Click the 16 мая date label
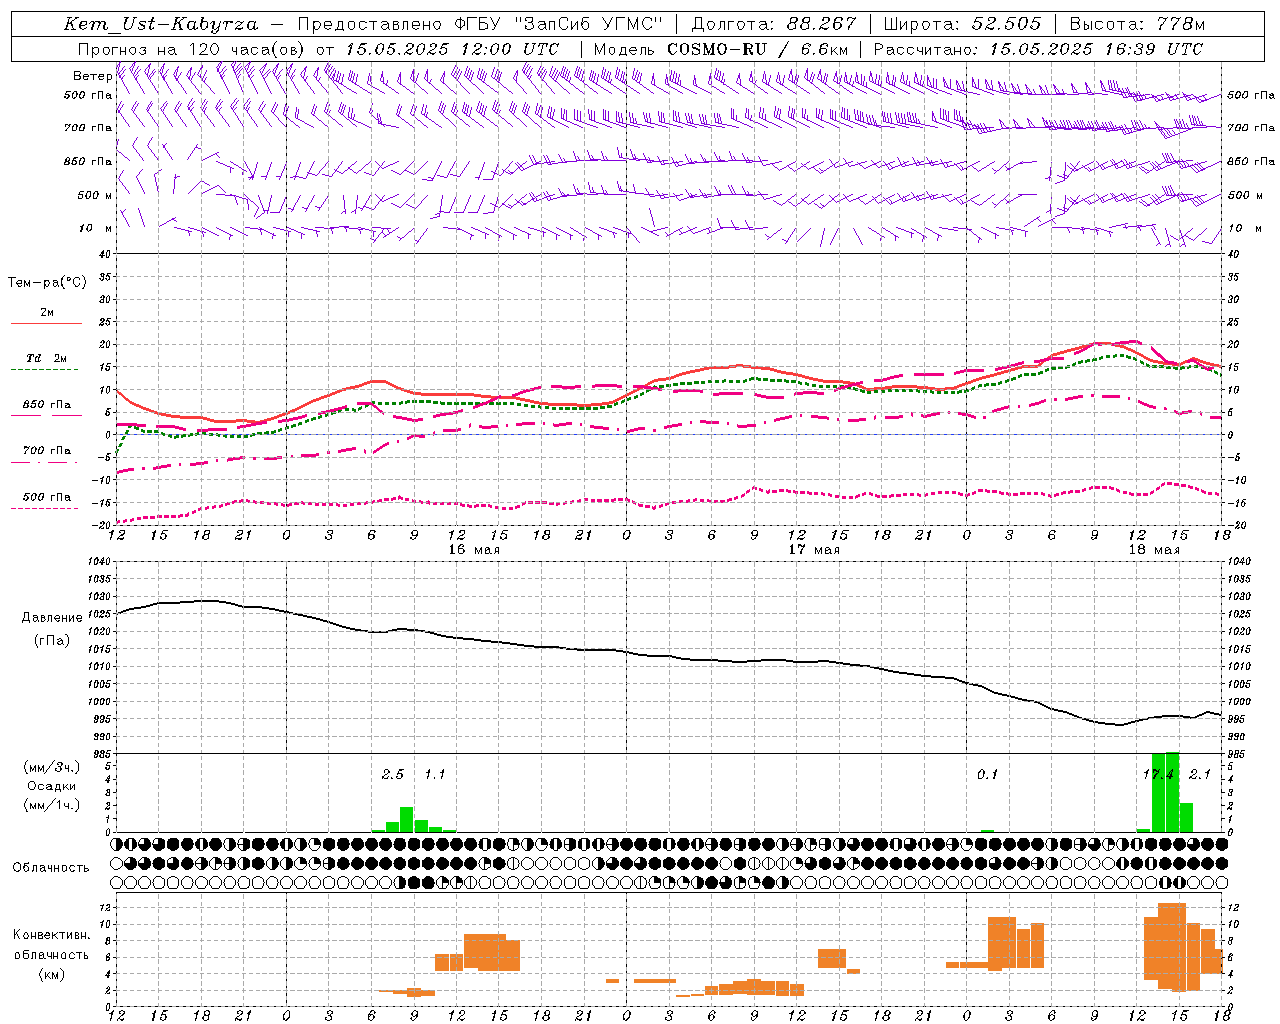This screenshot has width=1280, height=1024. [x=473, y=550]
